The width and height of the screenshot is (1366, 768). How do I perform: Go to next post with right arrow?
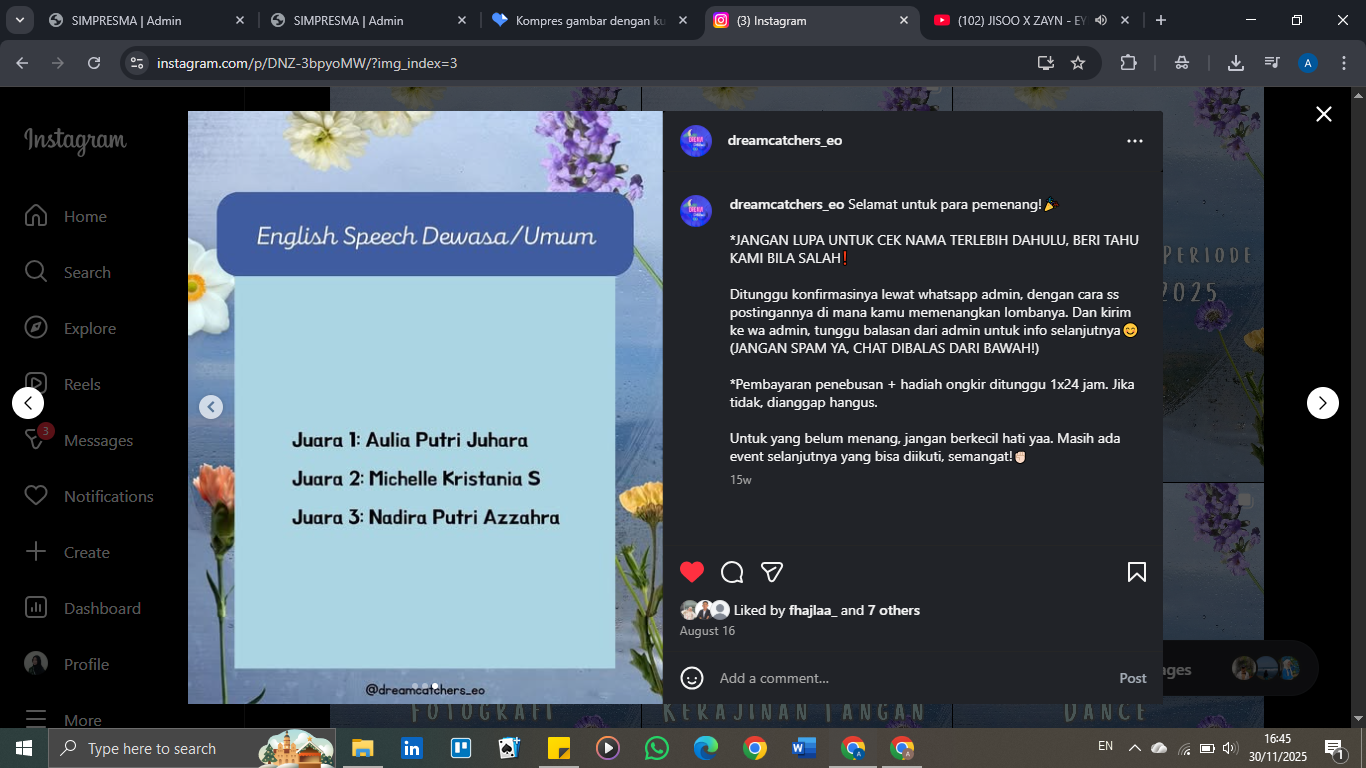point(1322,403)
